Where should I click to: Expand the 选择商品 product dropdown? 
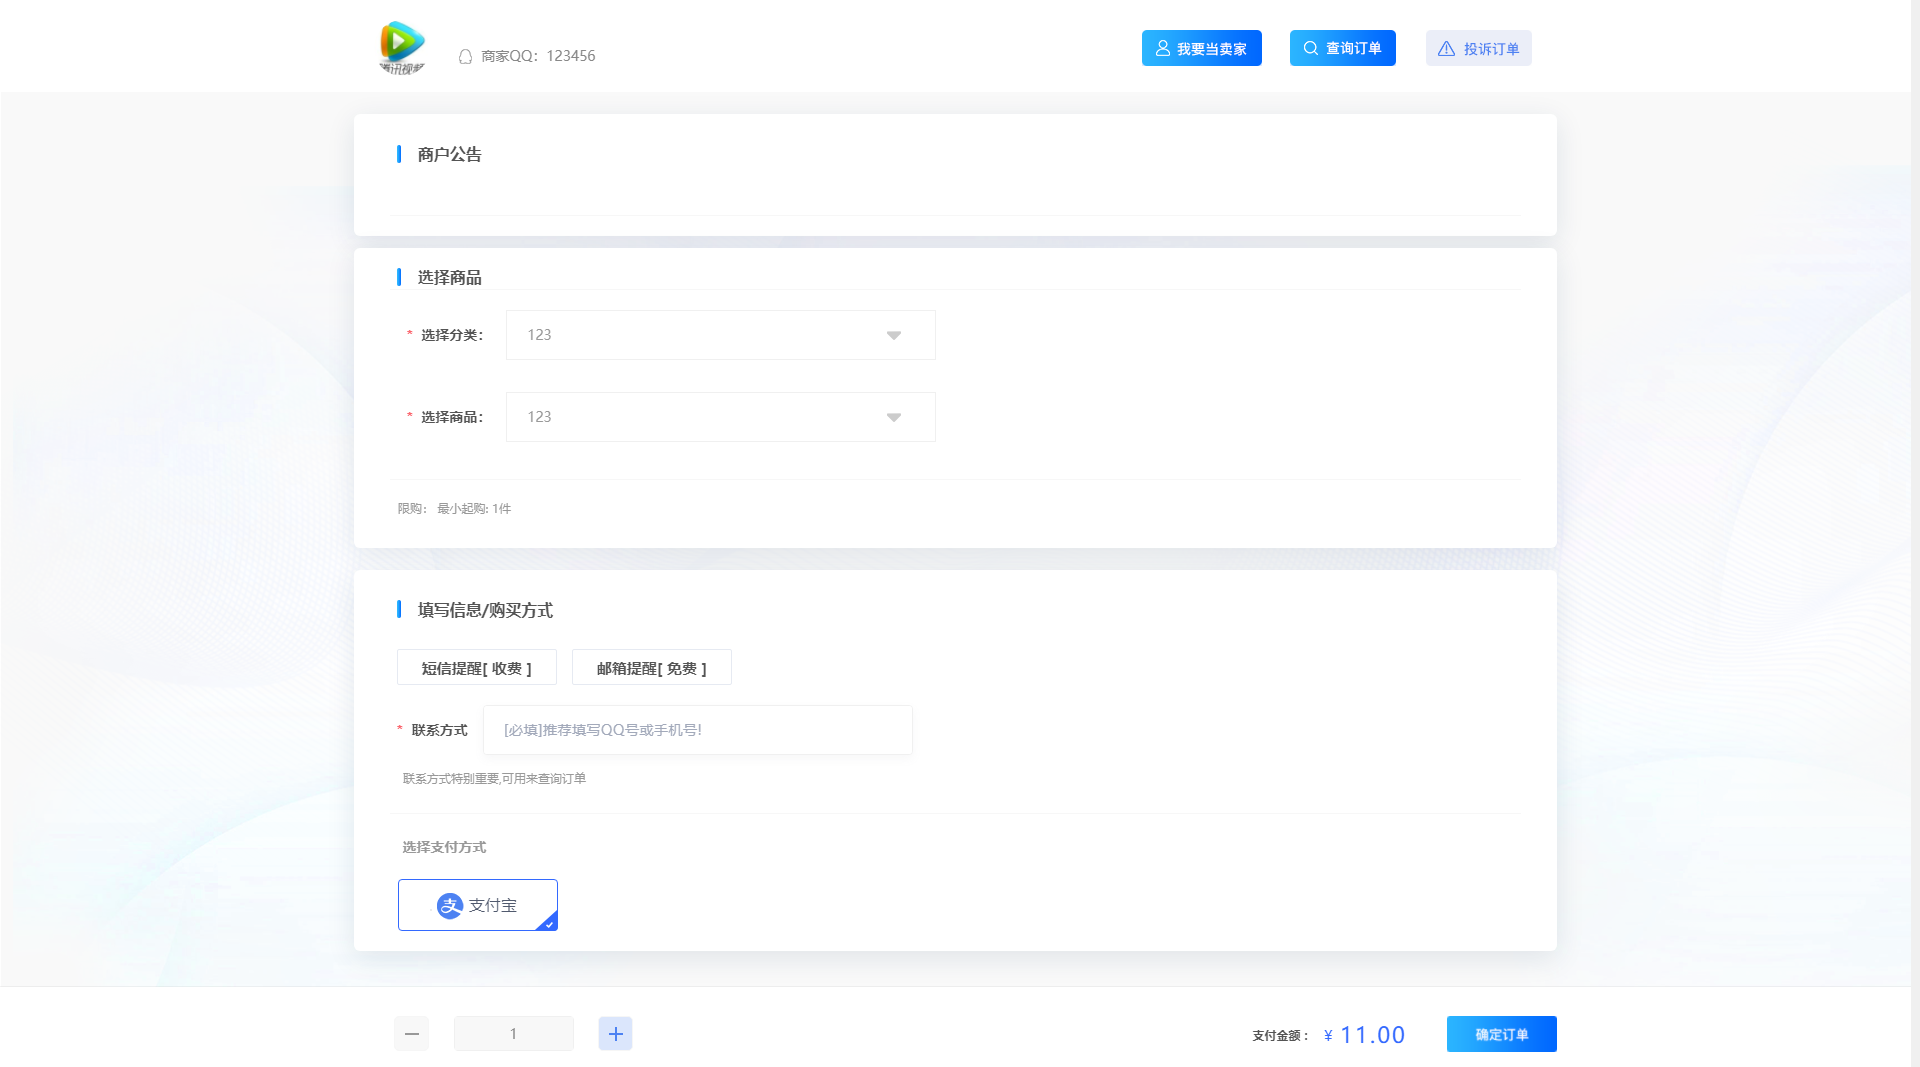coord(721,417)
